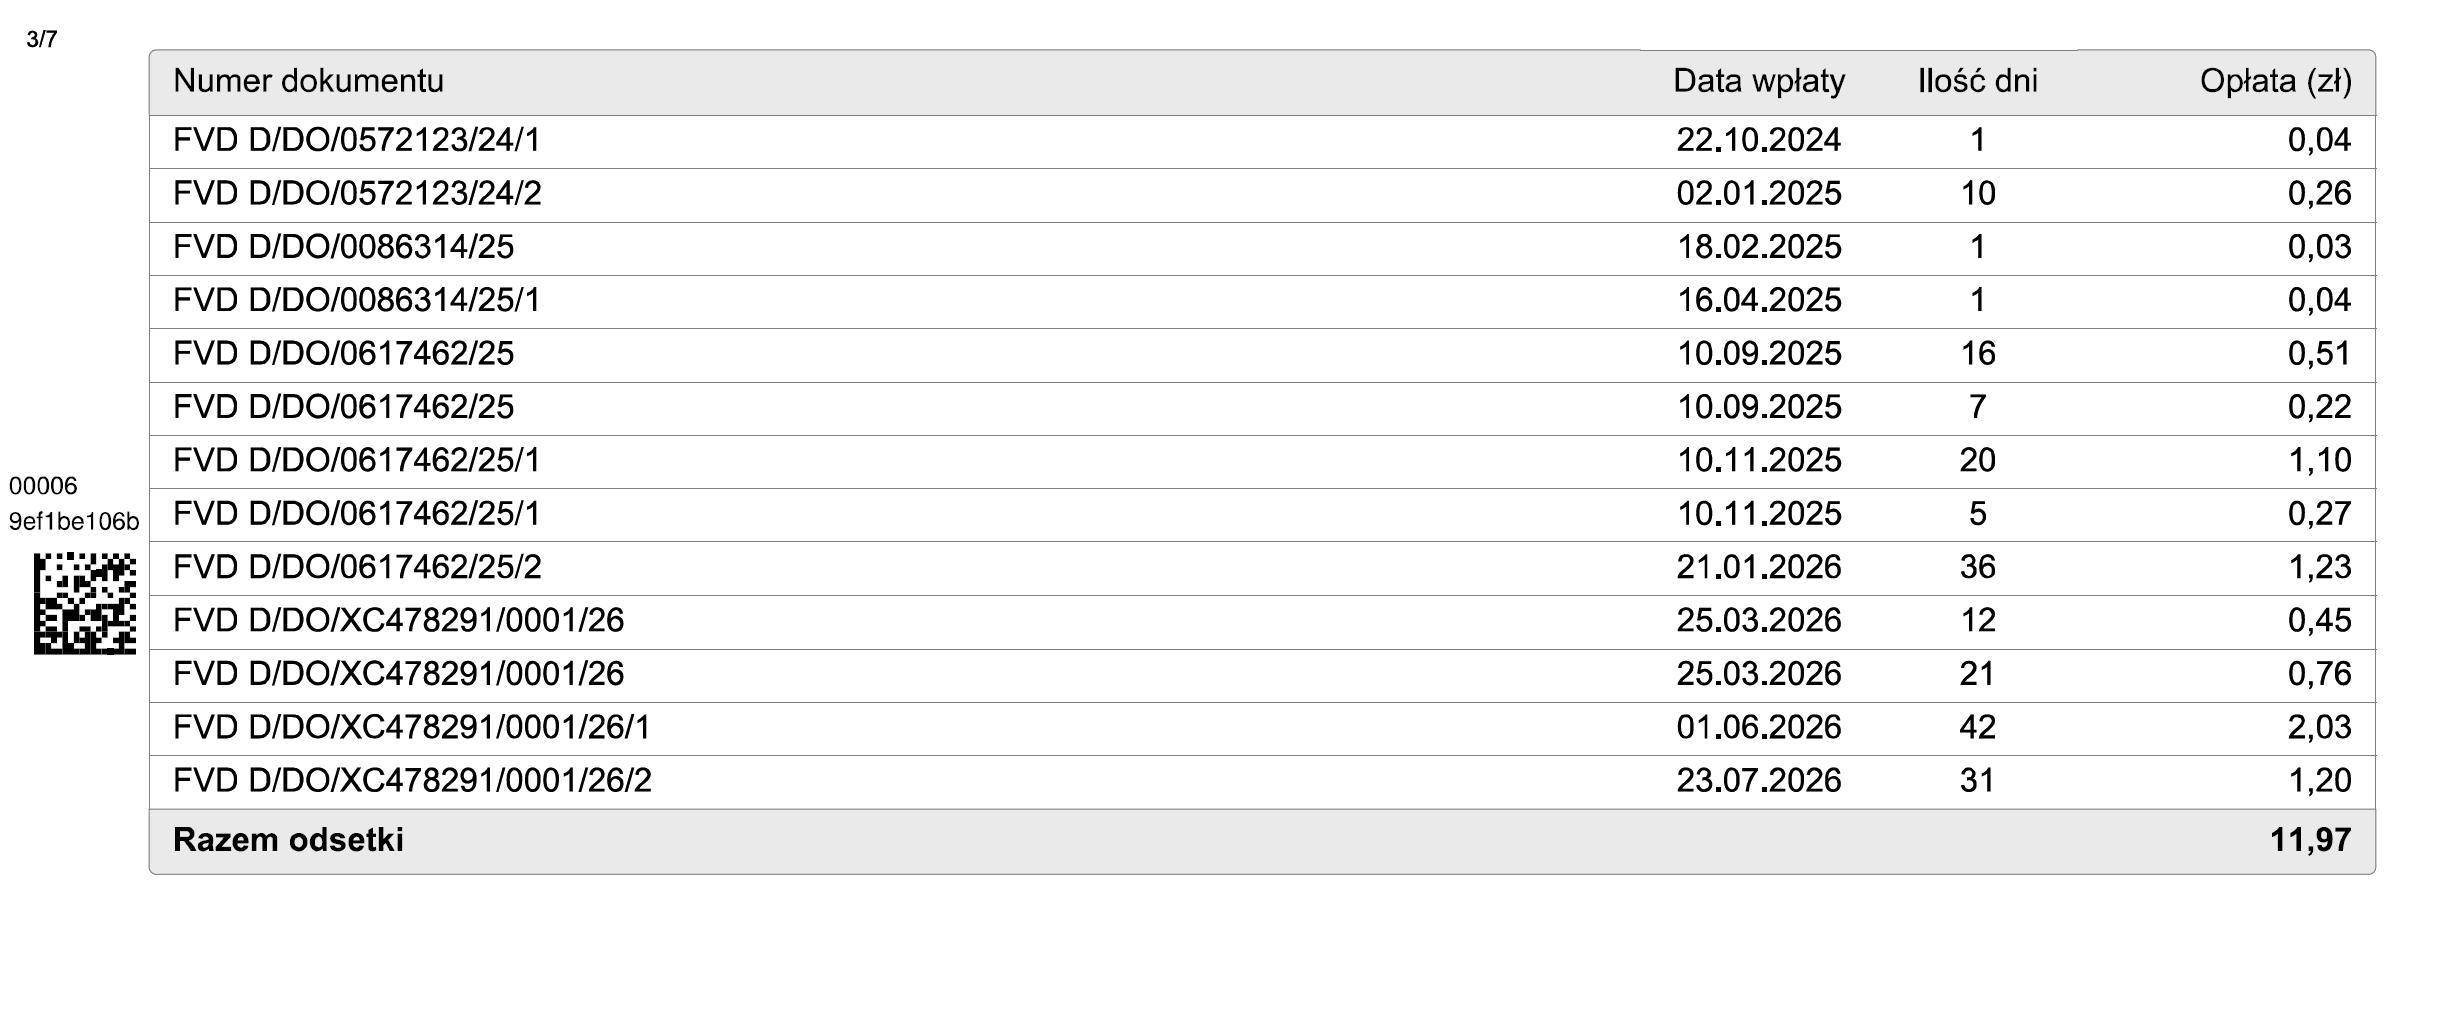Select the fee value 1,10
Image resolution: width=2451 pixels, height=1015 pixels.
click(x=2319, y=460)
